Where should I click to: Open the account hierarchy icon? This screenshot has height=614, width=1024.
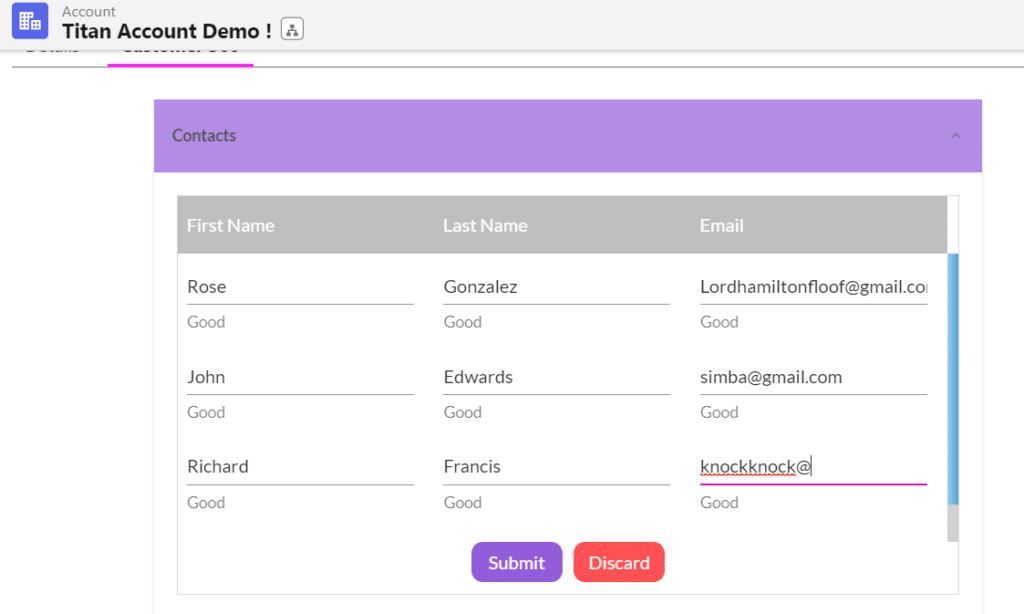(292, 29)
